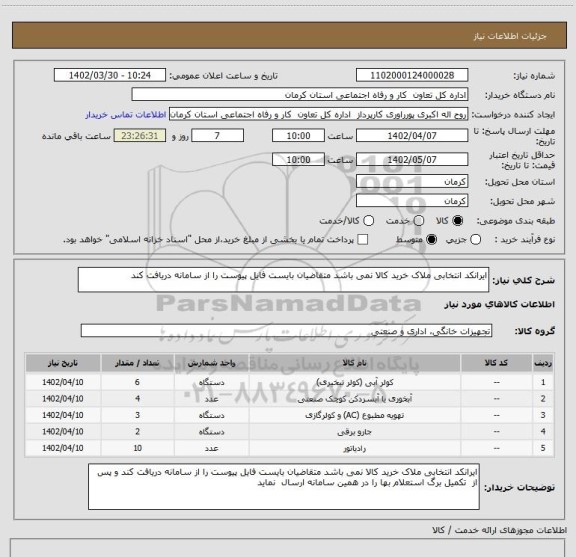Viewport: 576px width, 557px height.
Task: Select the آبخوری یا آبسردکن کوچک صنعتی item
Action: [x=354, y=399]
